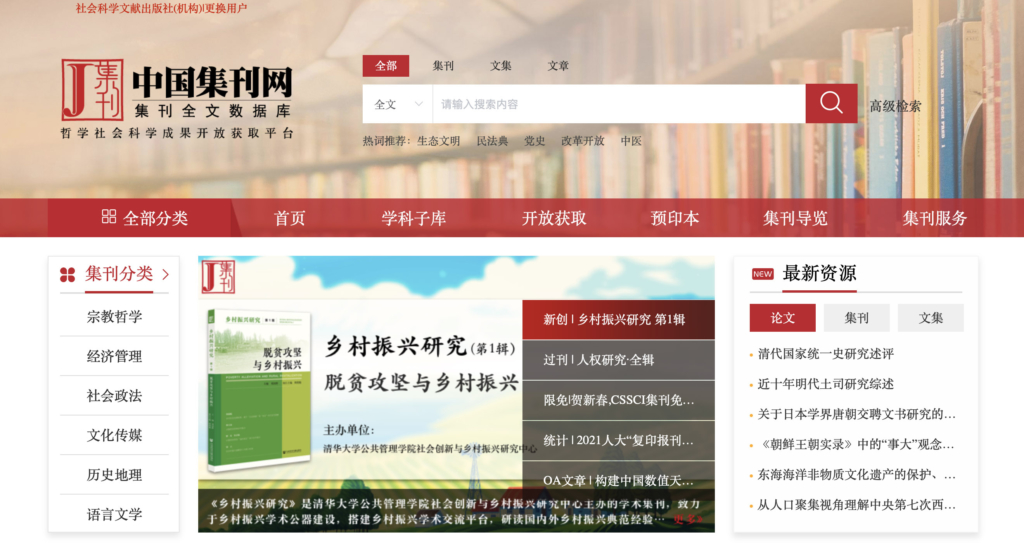Image resolution: width=1024 pixels, height=543 pixels.
Task: Switch 最新资源 to 文集 tab
Action: [931, 318]
